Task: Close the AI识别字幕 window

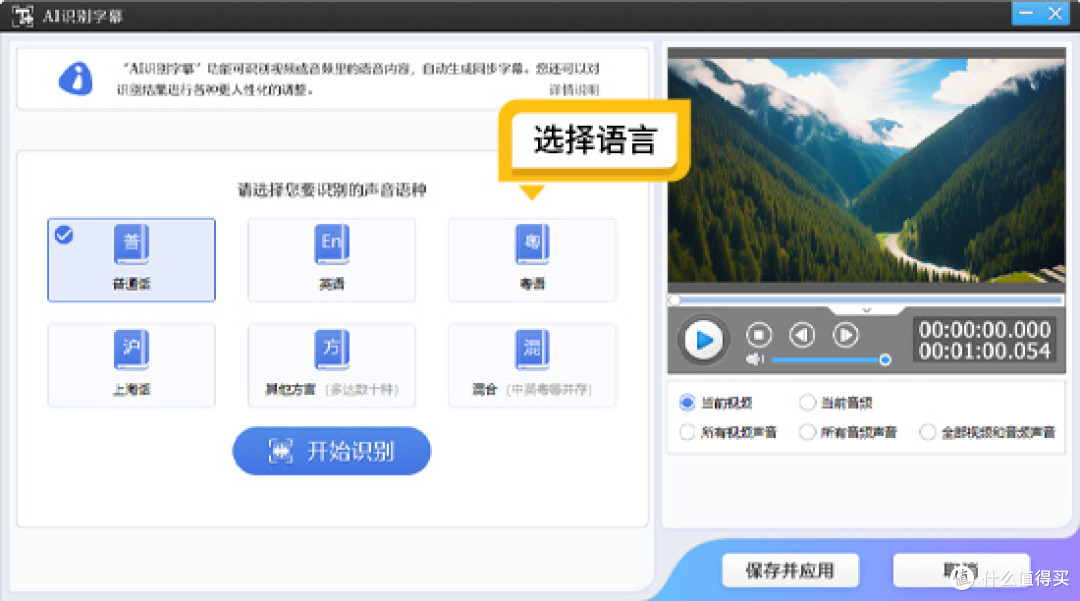Action: pyautogui.click(x=1055, y=13)
